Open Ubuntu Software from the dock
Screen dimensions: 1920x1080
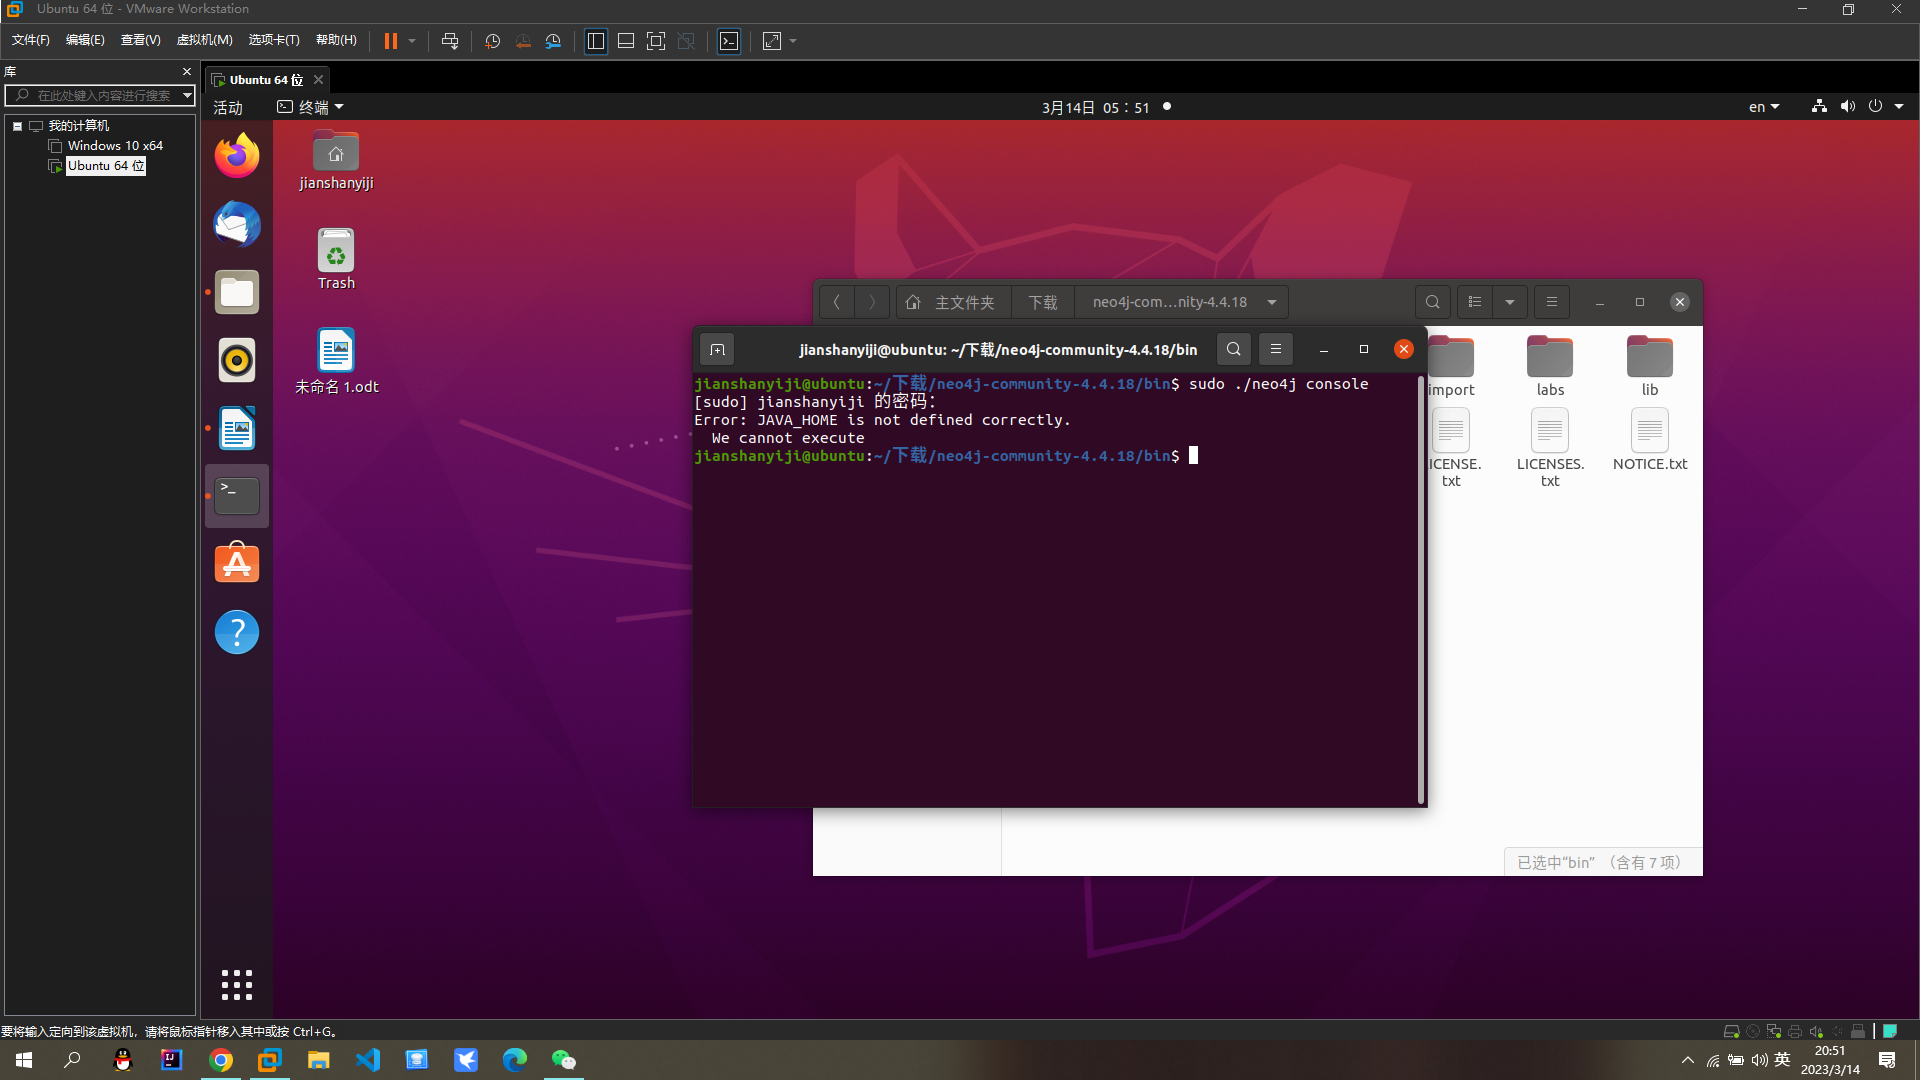(236, 563)
